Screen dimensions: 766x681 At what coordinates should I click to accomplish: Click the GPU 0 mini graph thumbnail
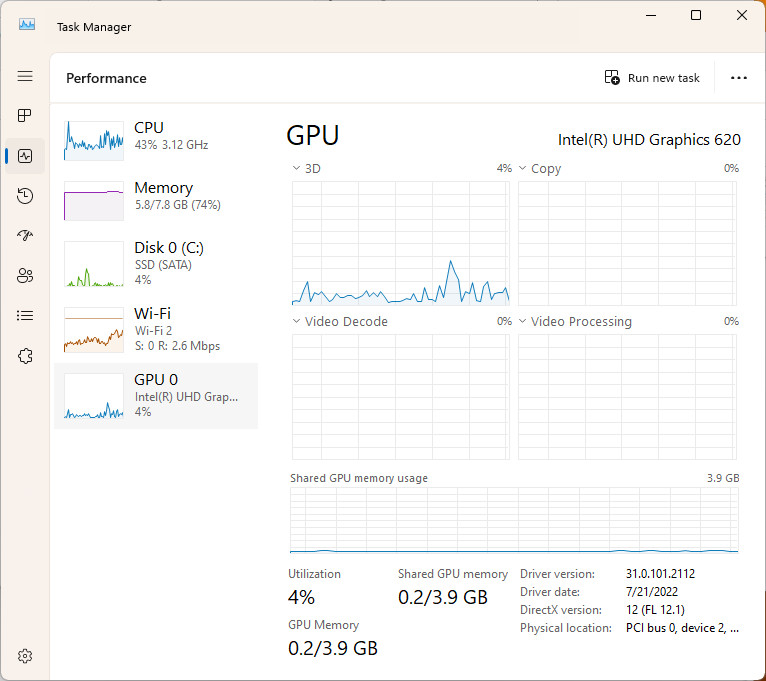(x=94, y=396)
